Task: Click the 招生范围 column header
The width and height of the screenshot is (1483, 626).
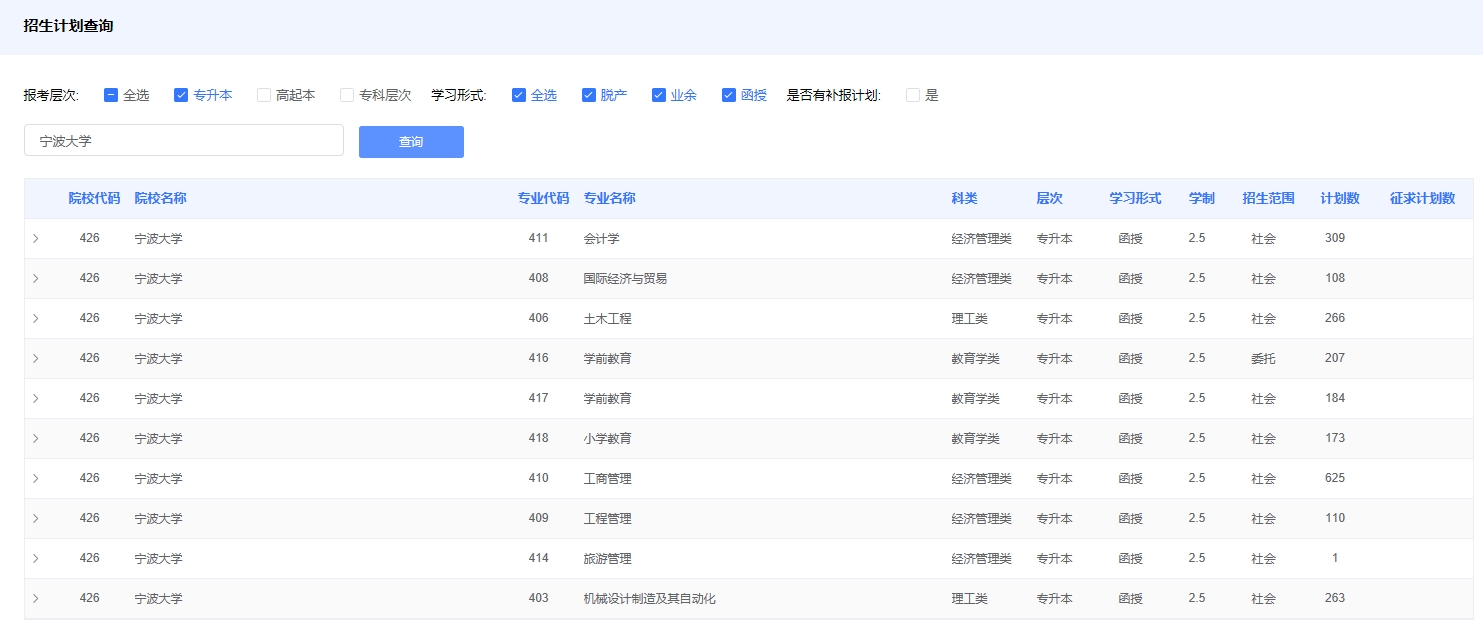Action: coord(1268,198)
